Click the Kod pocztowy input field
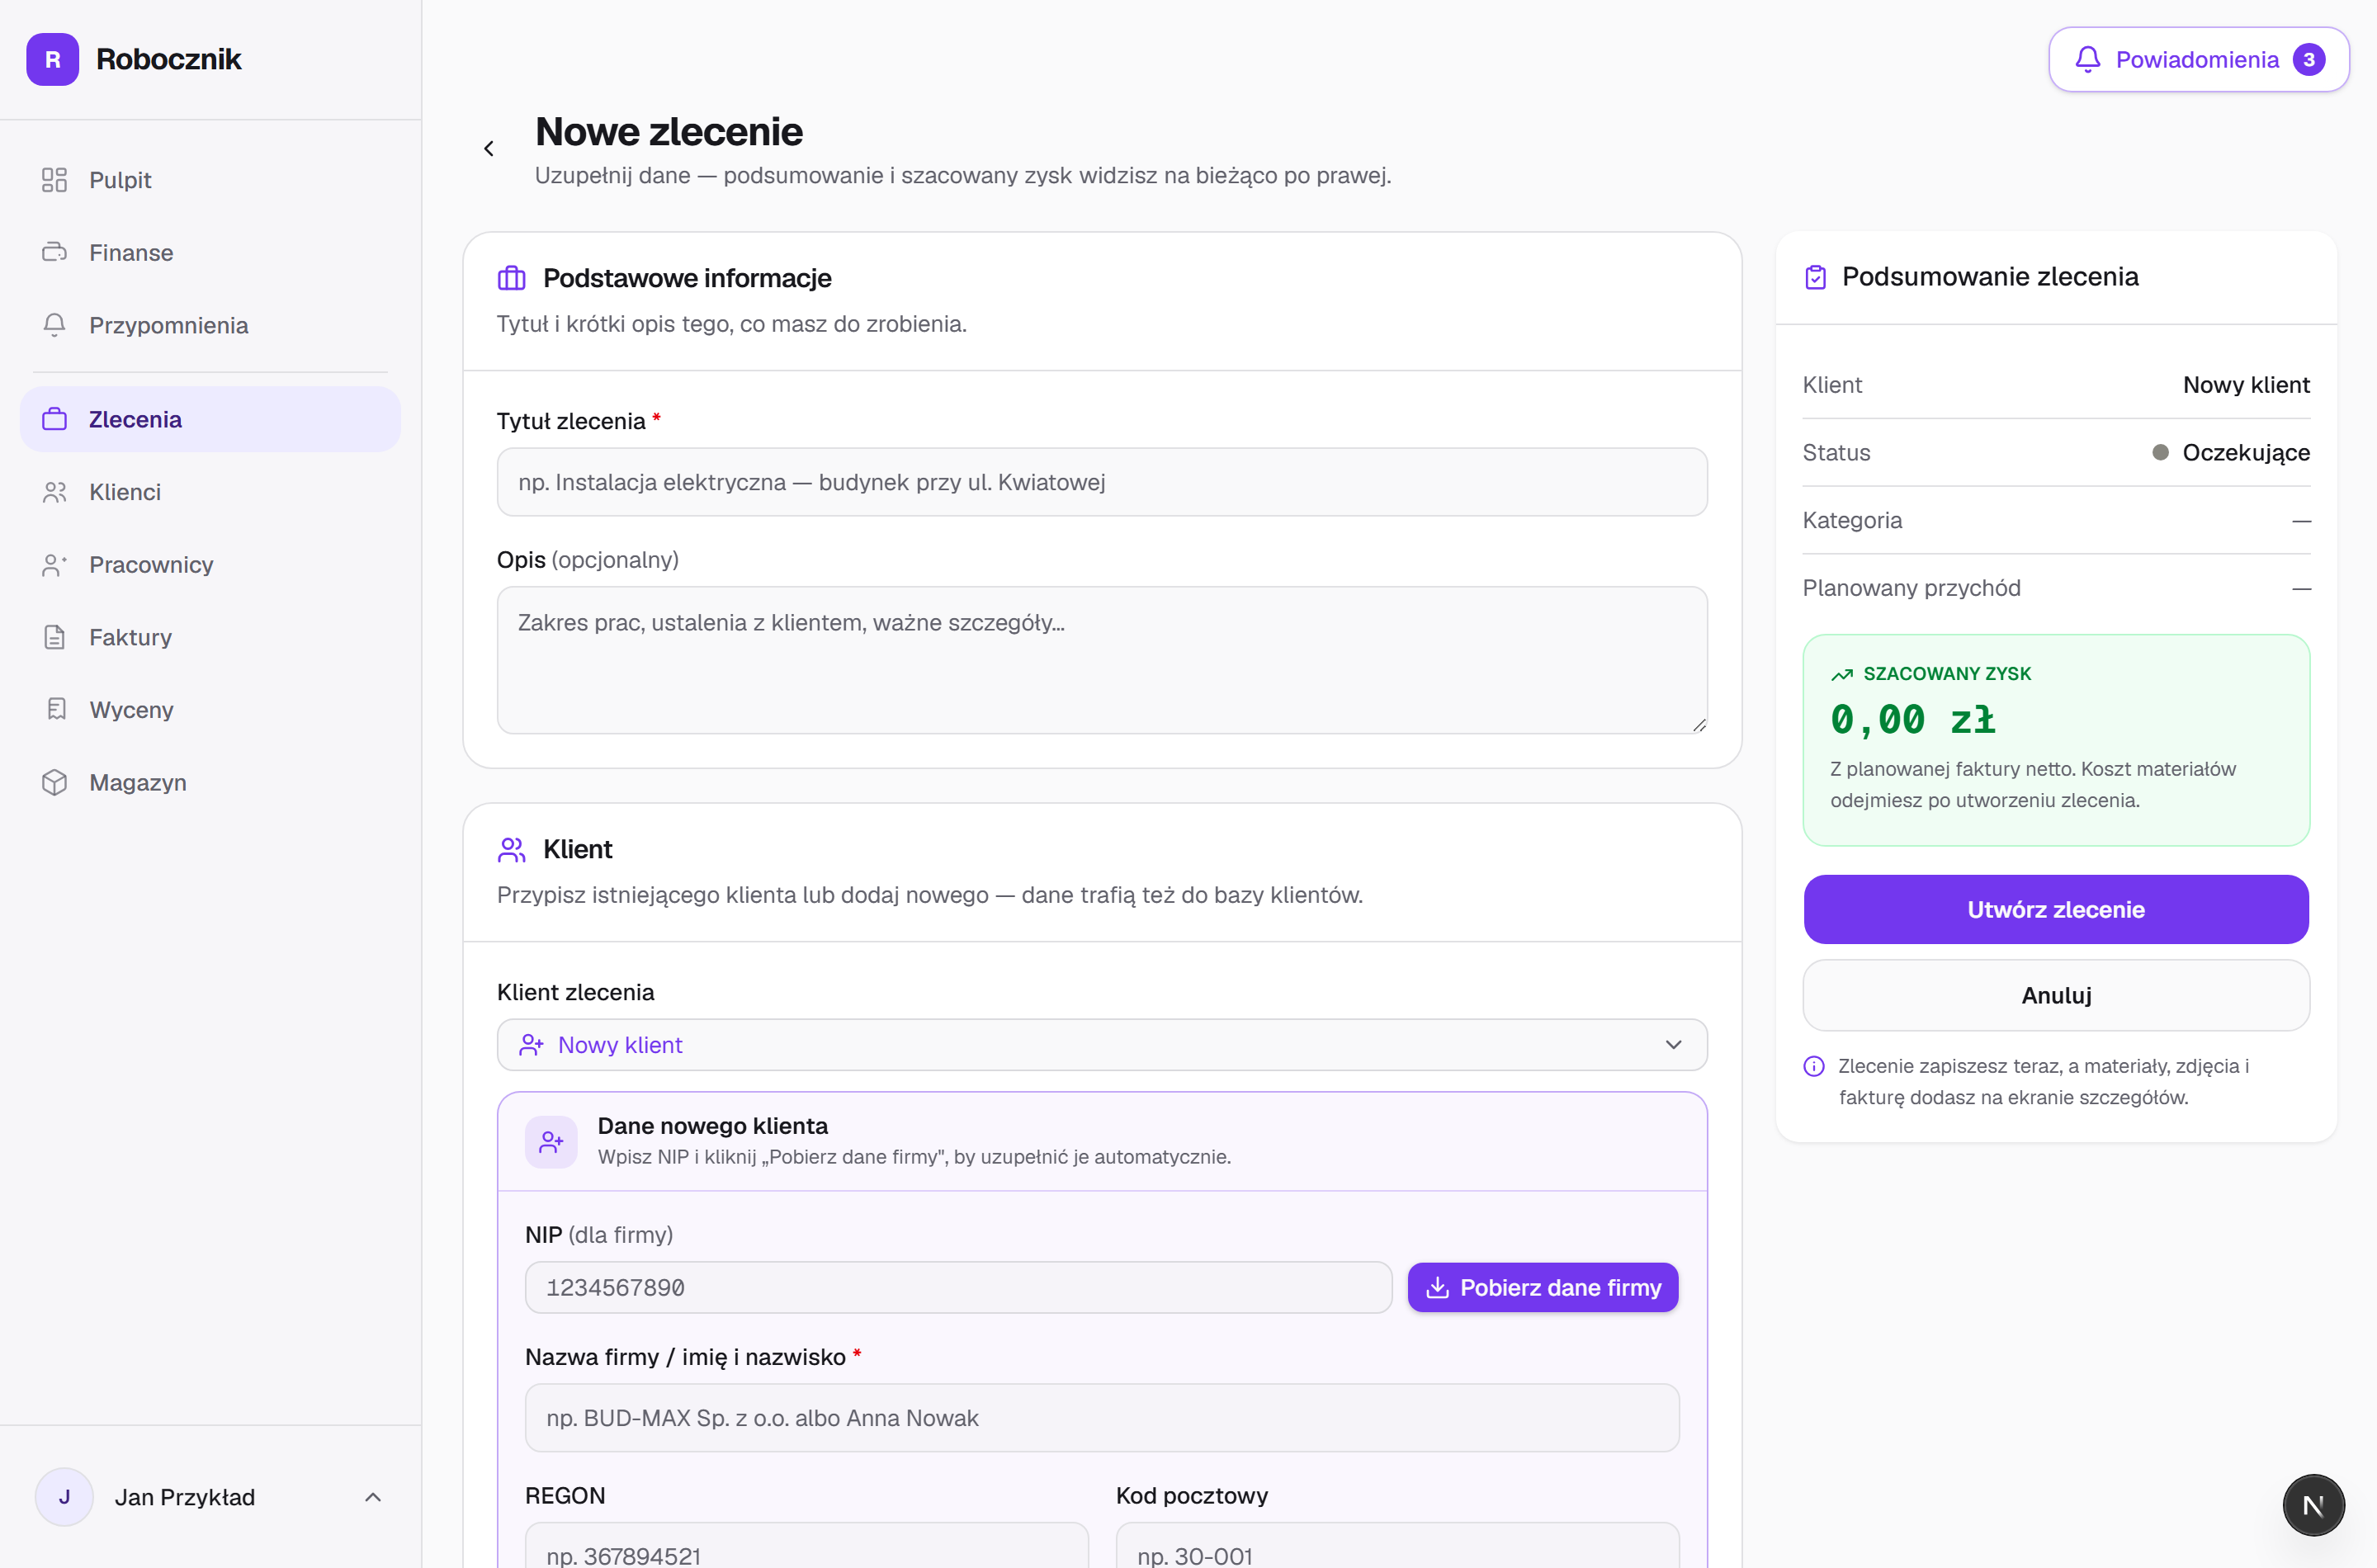 [x=1397, y=1545]
